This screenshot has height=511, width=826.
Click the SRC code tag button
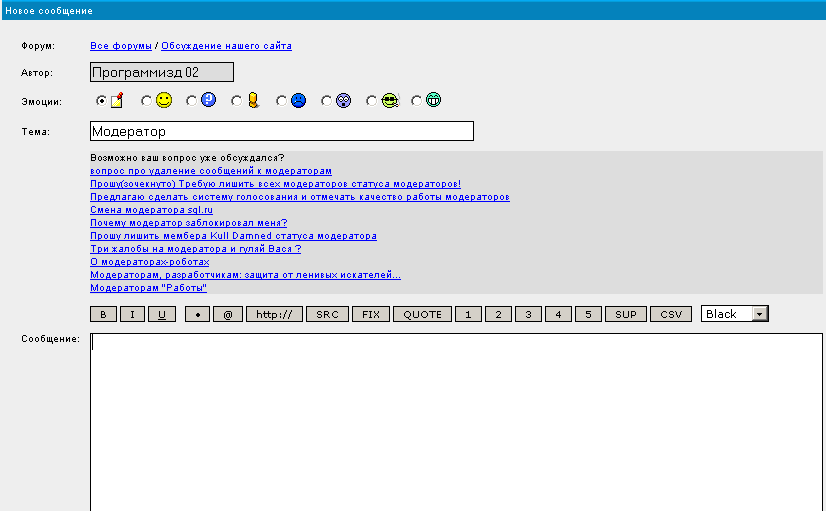point(327,314)
